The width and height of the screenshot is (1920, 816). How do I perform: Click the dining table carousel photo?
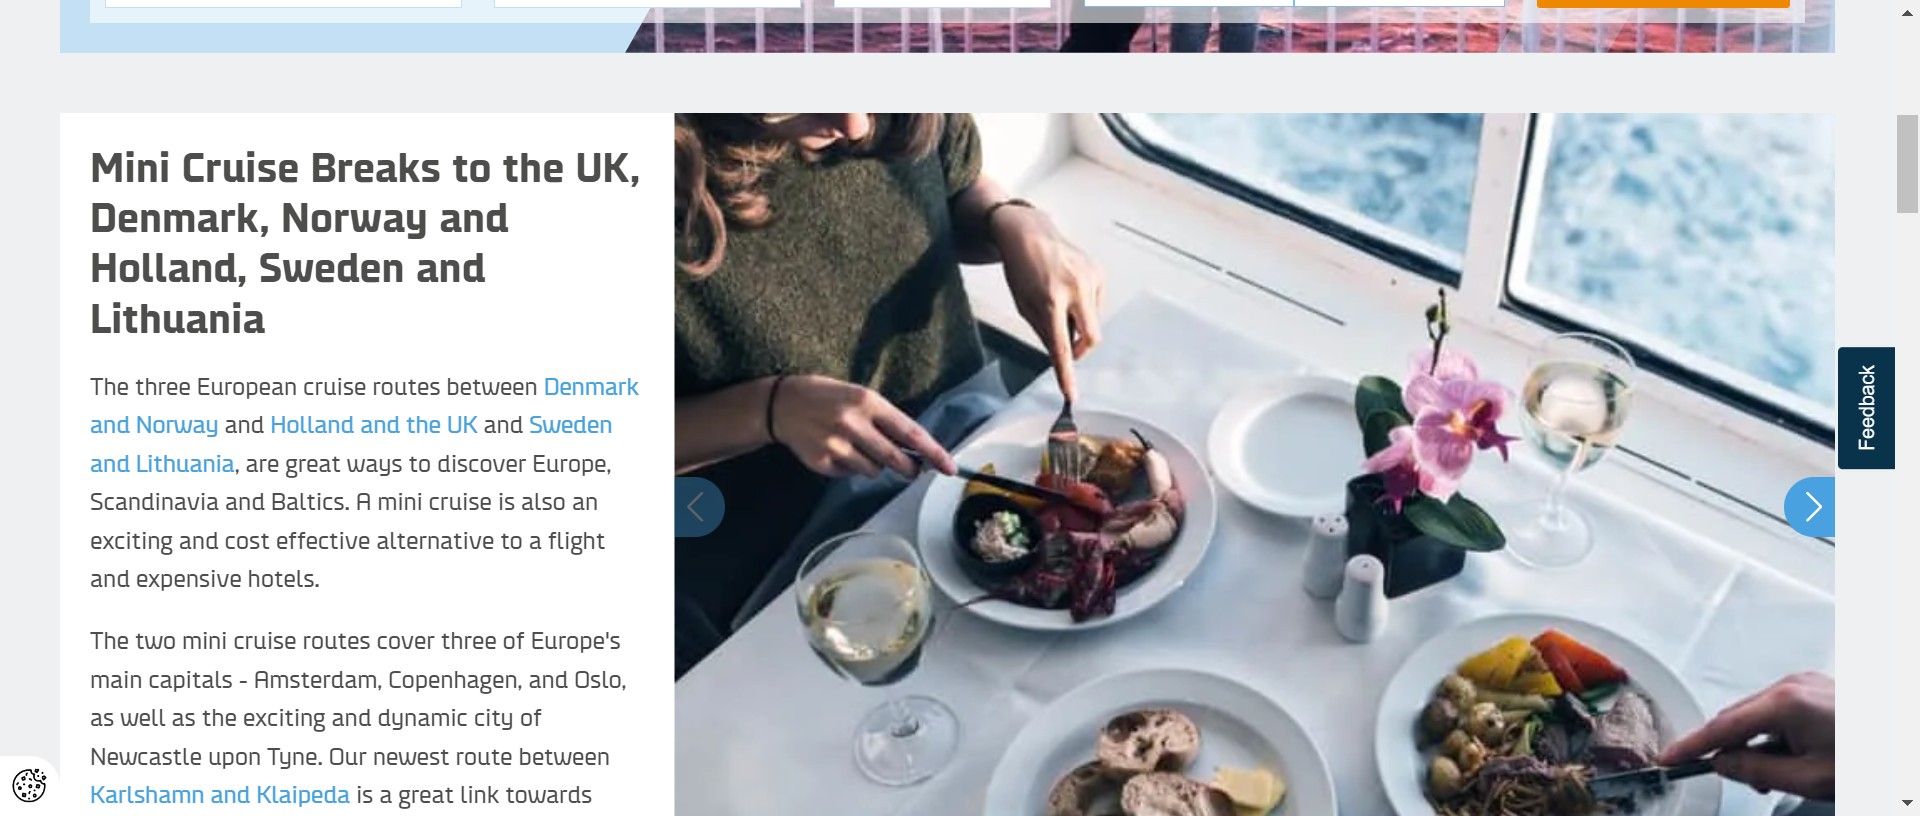(1254, 464)
